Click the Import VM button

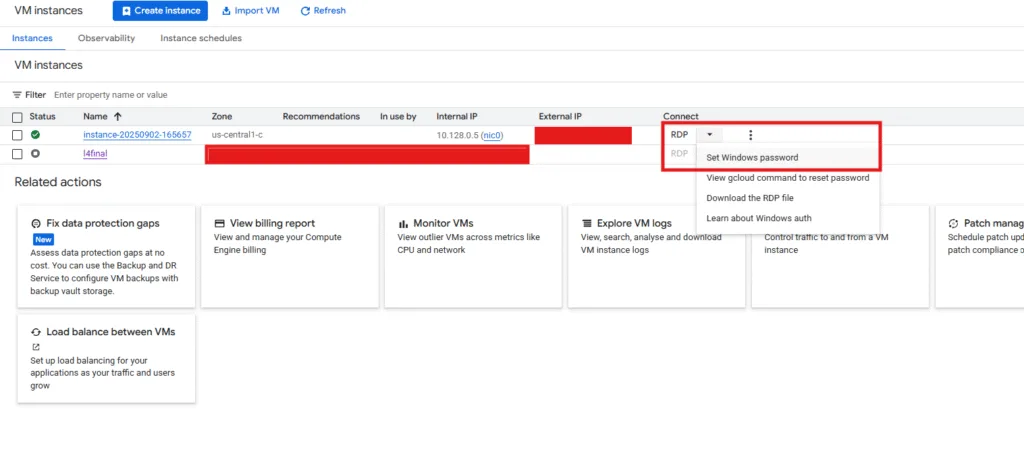coord(251,10)
